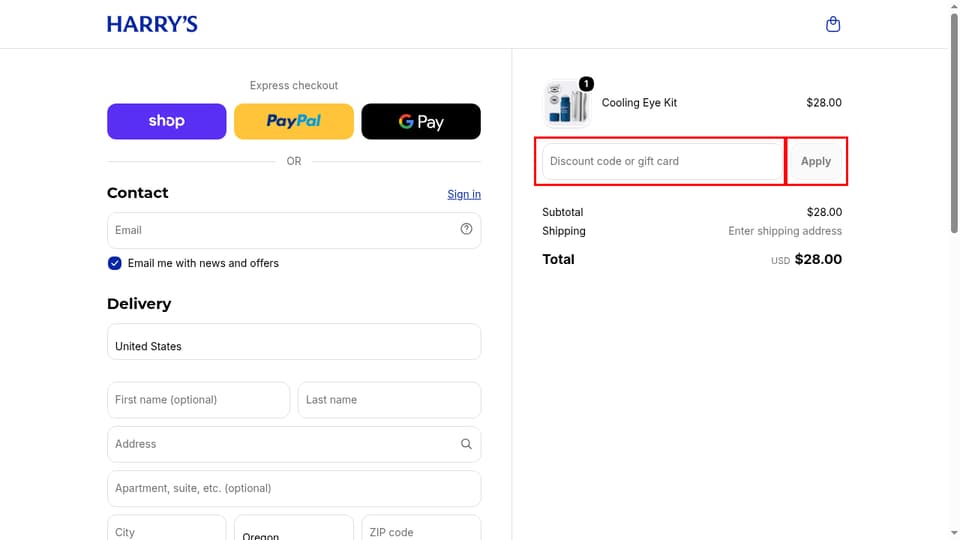960x540 pixels.
Task: Click the First name (optional) field
Action: coord(198,400)
